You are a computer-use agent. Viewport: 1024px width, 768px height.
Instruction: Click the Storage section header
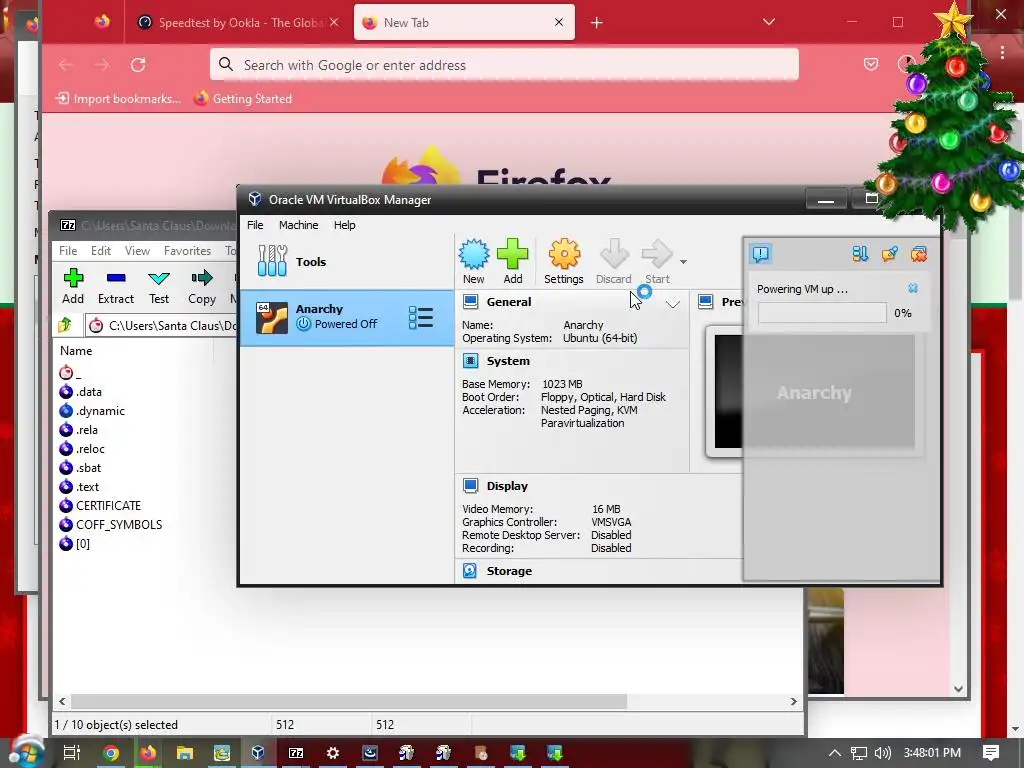coord(509,571)
